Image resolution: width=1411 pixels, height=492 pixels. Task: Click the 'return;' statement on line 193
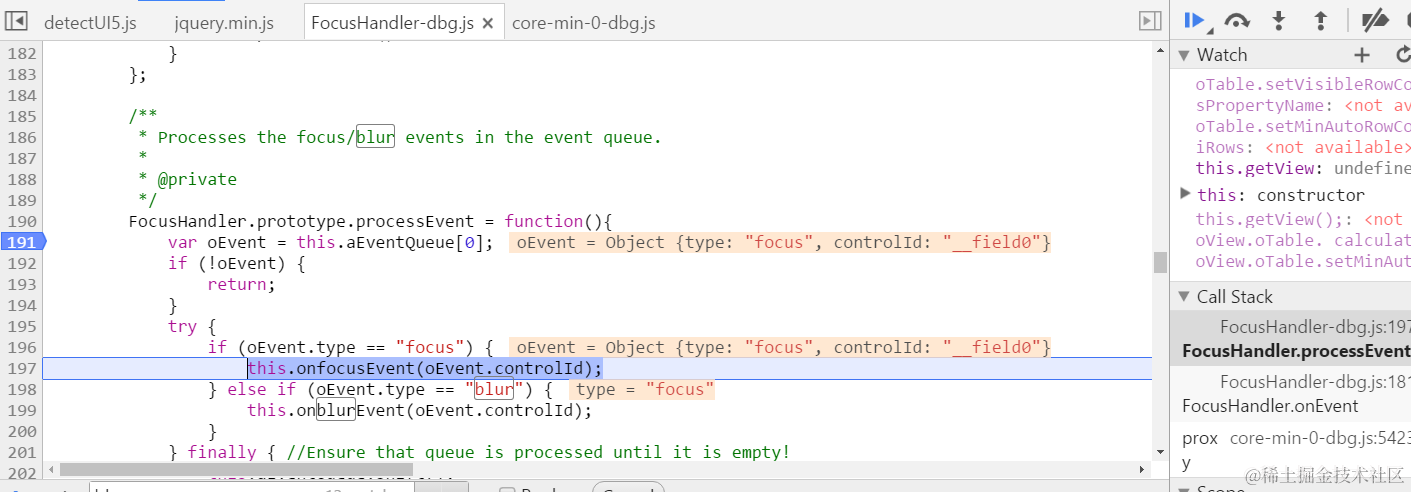coord(241,284)
